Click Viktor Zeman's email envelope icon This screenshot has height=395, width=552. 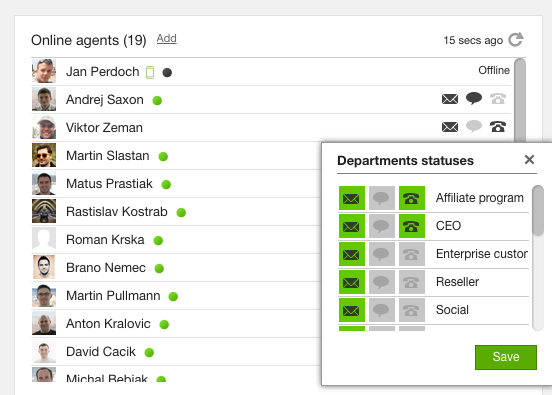[x=450, y=127]
